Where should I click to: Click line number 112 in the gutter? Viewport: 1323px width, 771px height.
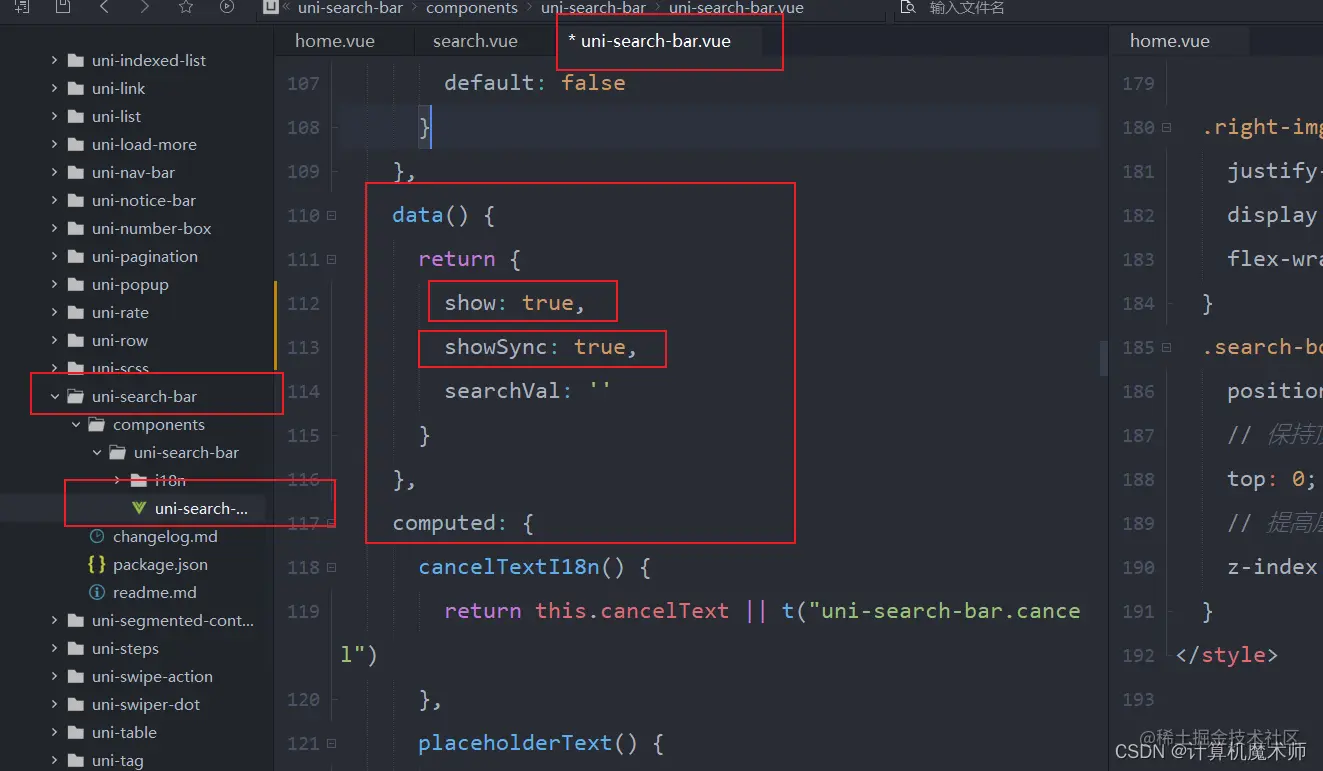point(303,303)
